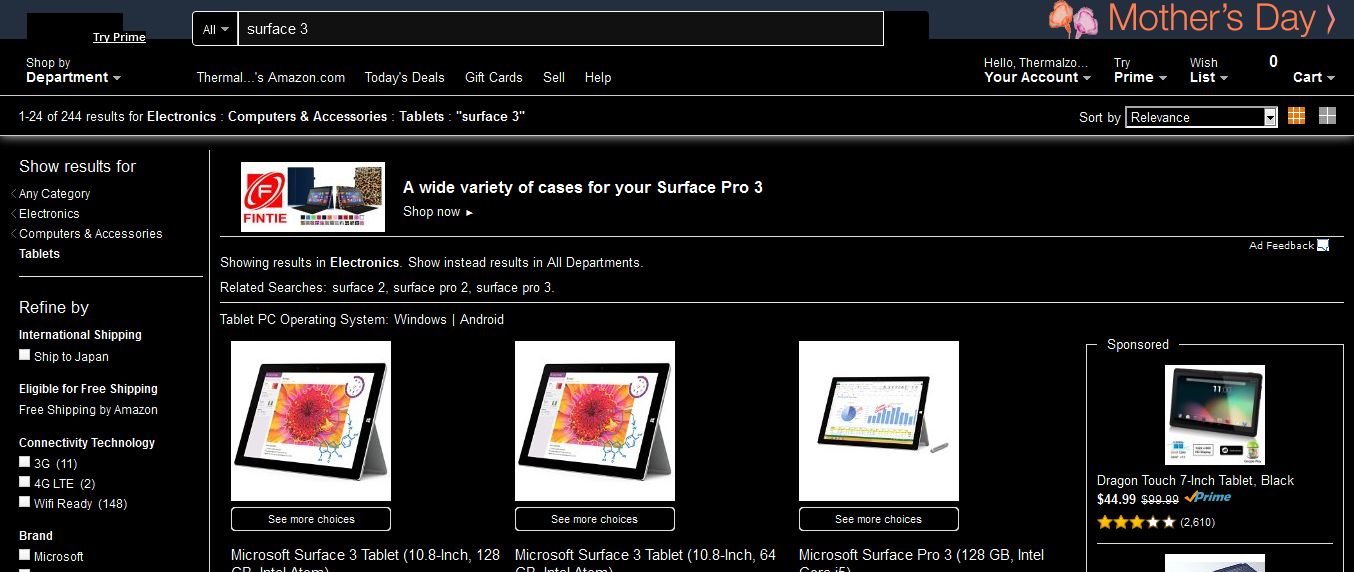Viewport: 1354px width, 572px height.
Task: Click the Ad Feedback text
Action: coord(1281,246)
